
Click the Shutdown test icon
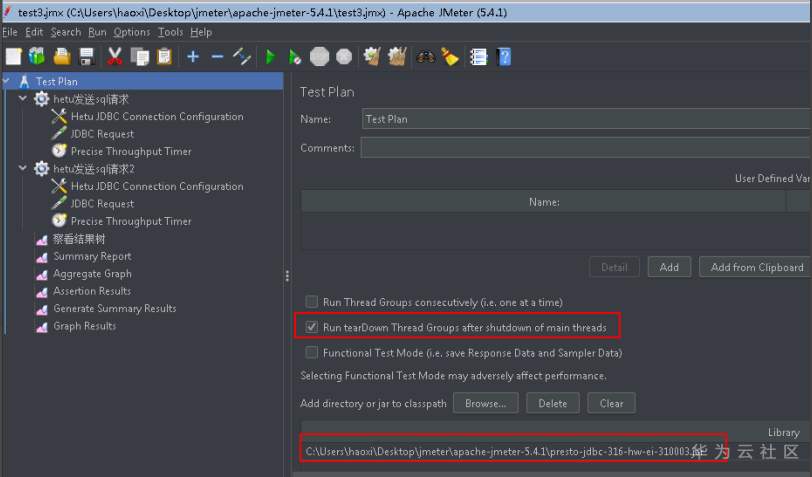[344, 56]
